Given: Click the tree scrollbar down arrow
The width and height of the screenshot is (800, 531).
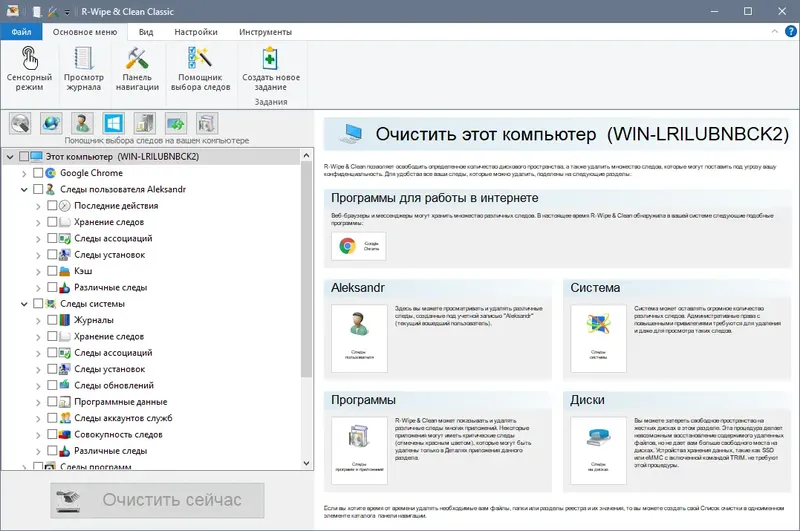Looking at the screenshot, I should click(x=306, y=463).
